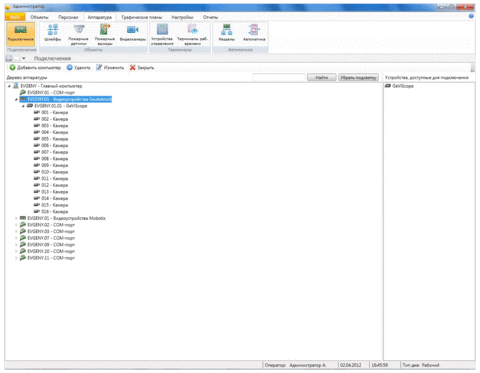The width and height of the screenshot is (480, 373).
Task: Expand the Видеоустройства Mobotix node
Action: 16,218
